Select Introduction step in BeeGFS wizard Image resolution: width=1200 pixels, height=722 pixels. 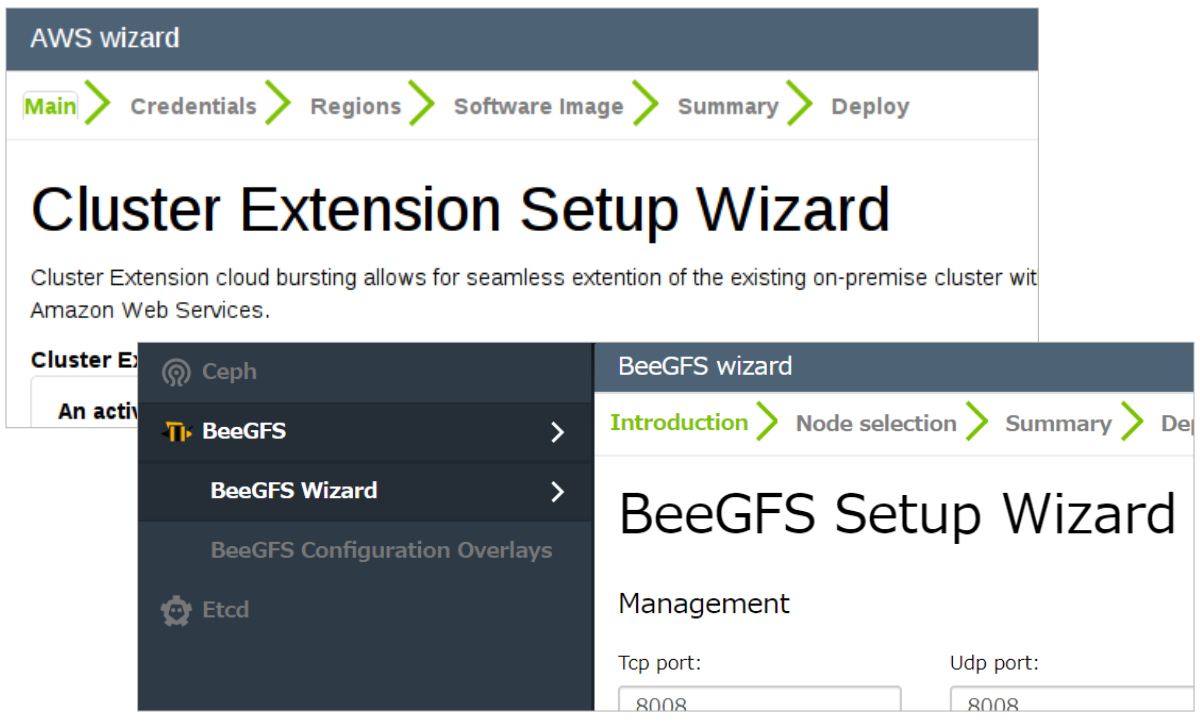coord(679,422)
